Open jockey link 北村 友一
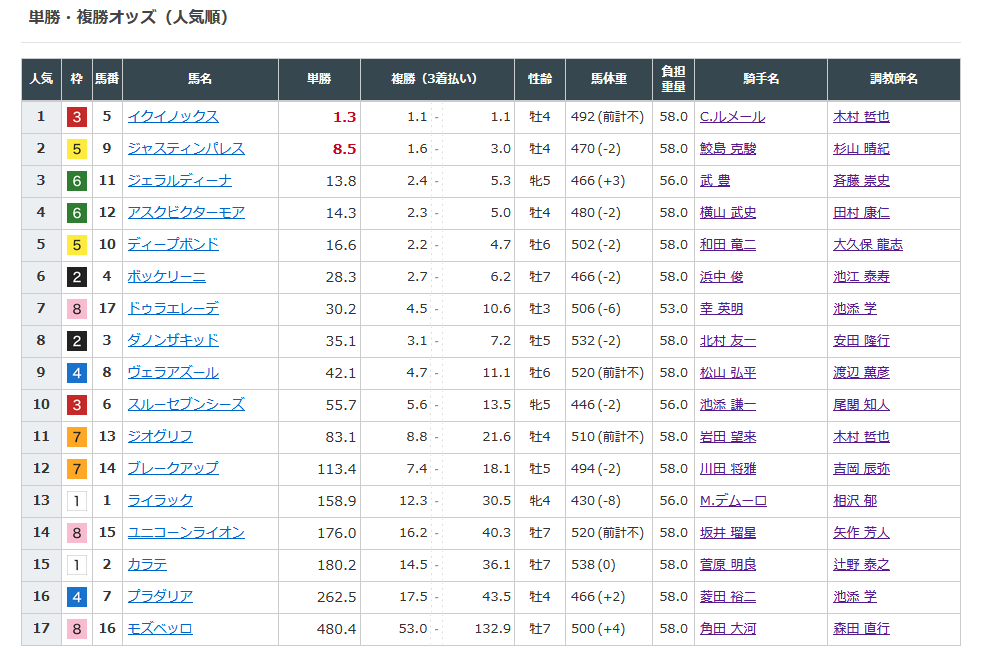The width and height of the screenshot is (990, 663). point(728,340)
